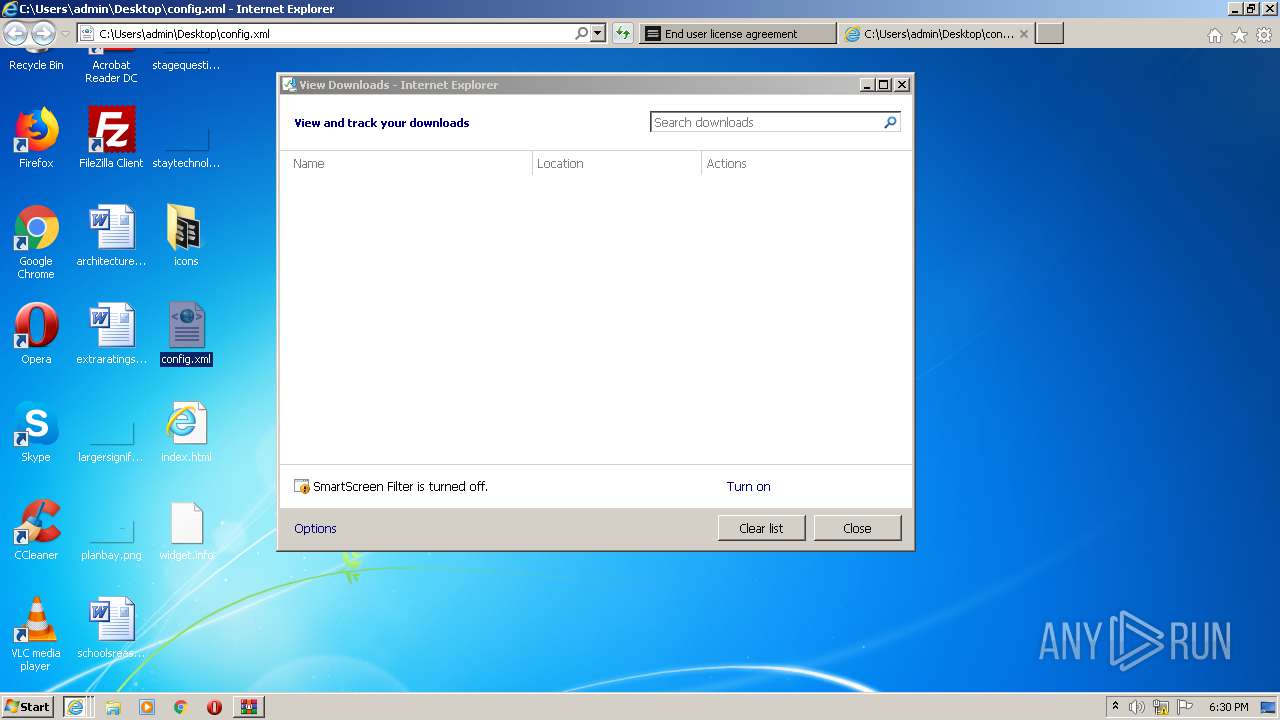Viewport: 1280px width, 720px height.
Task: Open the Start menu
Action: pos(27,707)
